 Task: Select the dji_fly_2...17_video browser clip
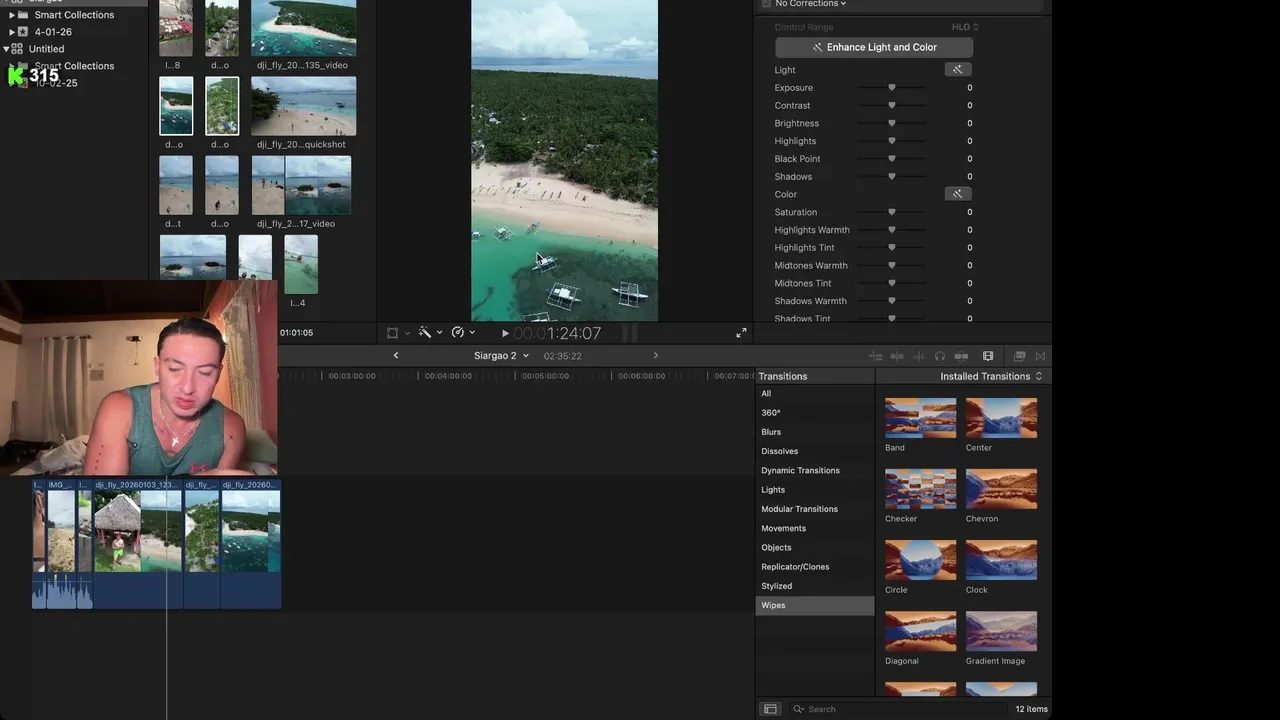(302, 185)
